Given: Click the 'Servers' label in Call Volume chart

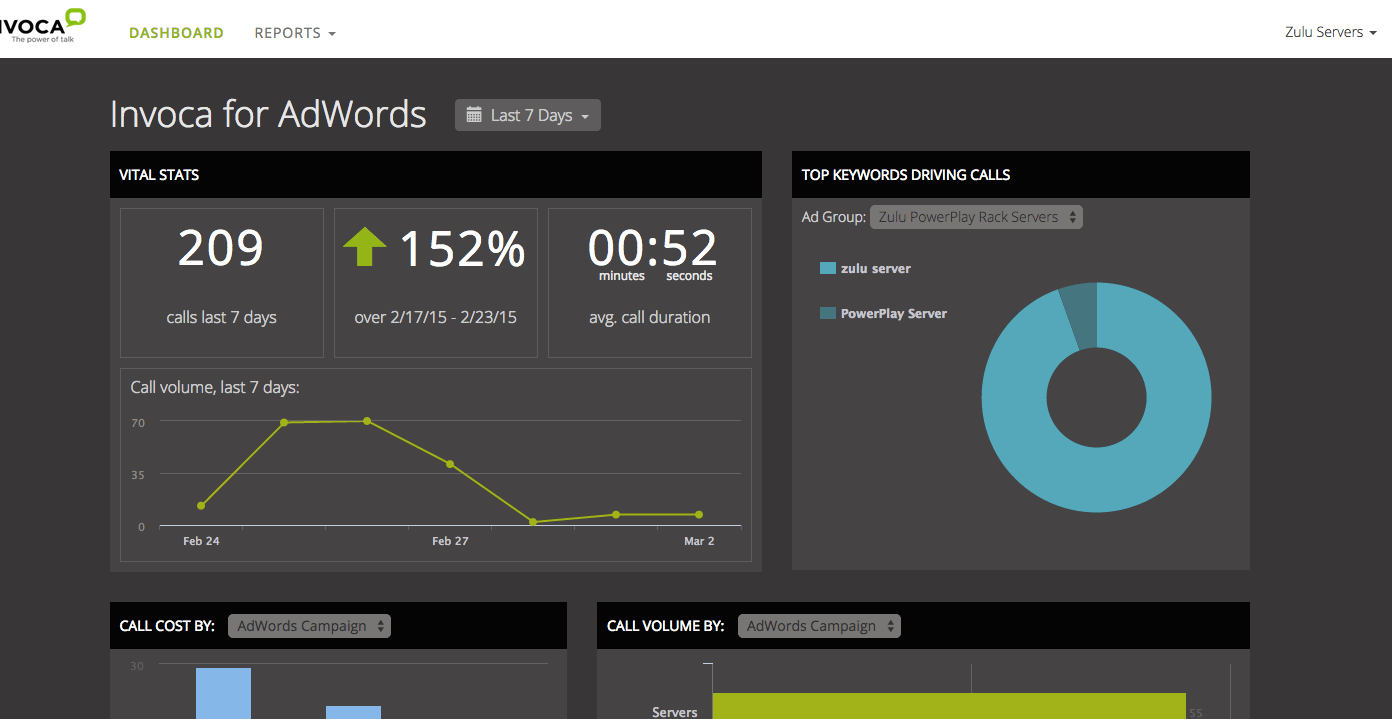Looking at the screenshot, I should pyautogui.click(x=675, y=712).
